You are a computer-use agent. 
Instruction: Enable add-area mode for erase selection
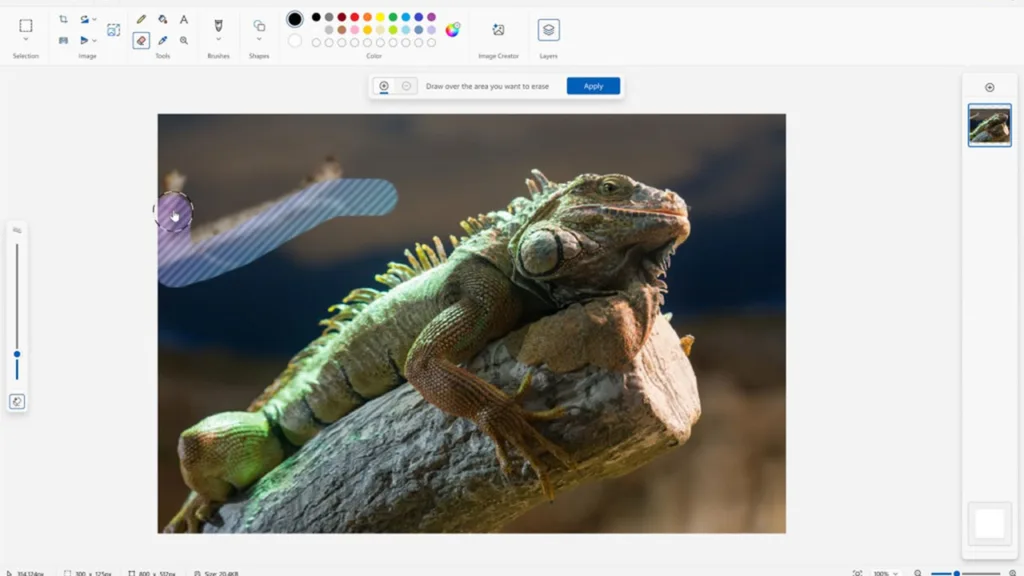pos(384,86)
